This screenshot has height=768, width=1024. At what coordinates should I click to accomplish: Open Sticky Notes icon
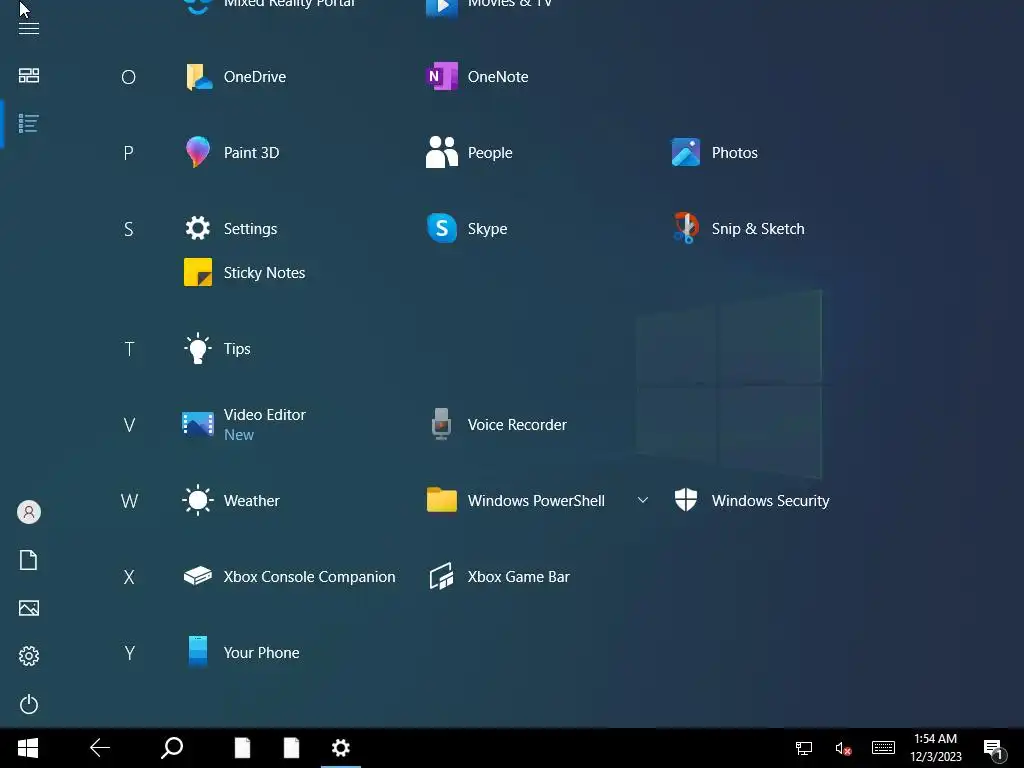[x=198, y=272]
